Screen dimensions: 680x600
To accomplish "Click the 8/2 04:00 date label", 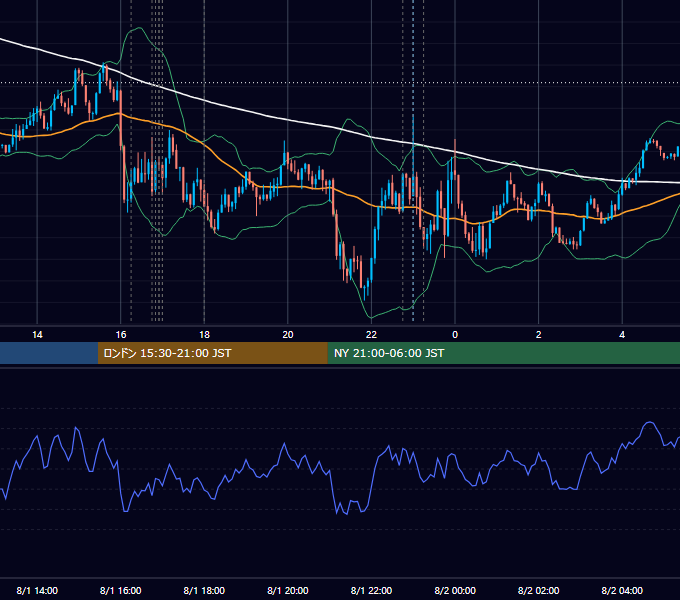I will (x=622, y=590).
